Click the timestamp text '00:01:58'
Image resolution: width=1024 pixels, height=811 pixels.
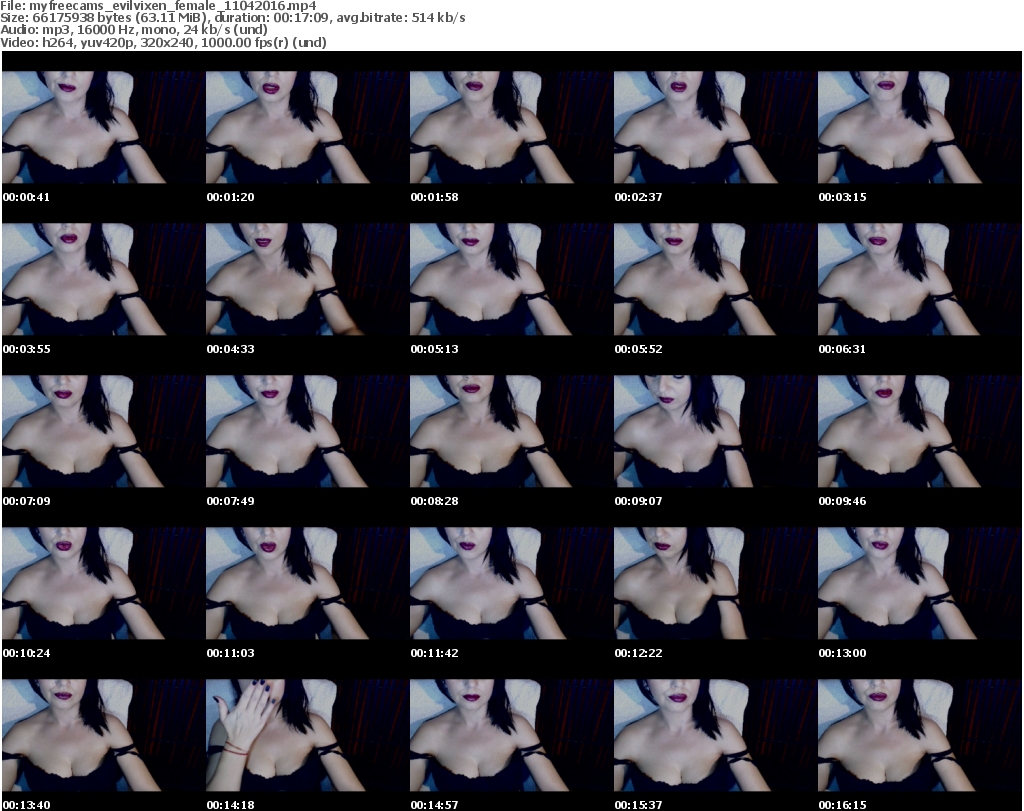click(x=434, y=197)
